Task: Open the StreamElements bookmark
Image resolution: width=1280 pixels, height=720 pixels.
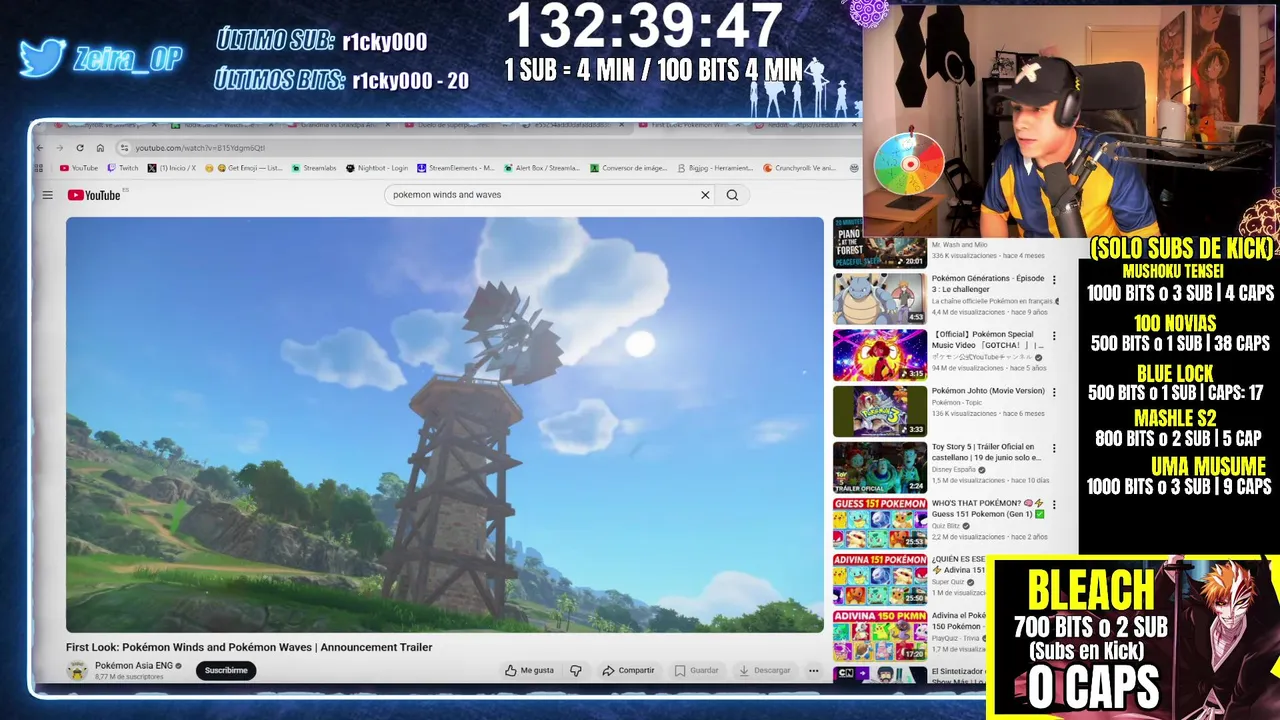Action: click(x=456, y=168)
